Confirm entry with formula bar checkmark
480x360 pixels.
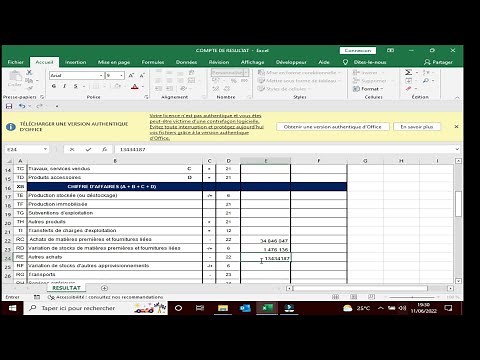click(x=88, y=150)
